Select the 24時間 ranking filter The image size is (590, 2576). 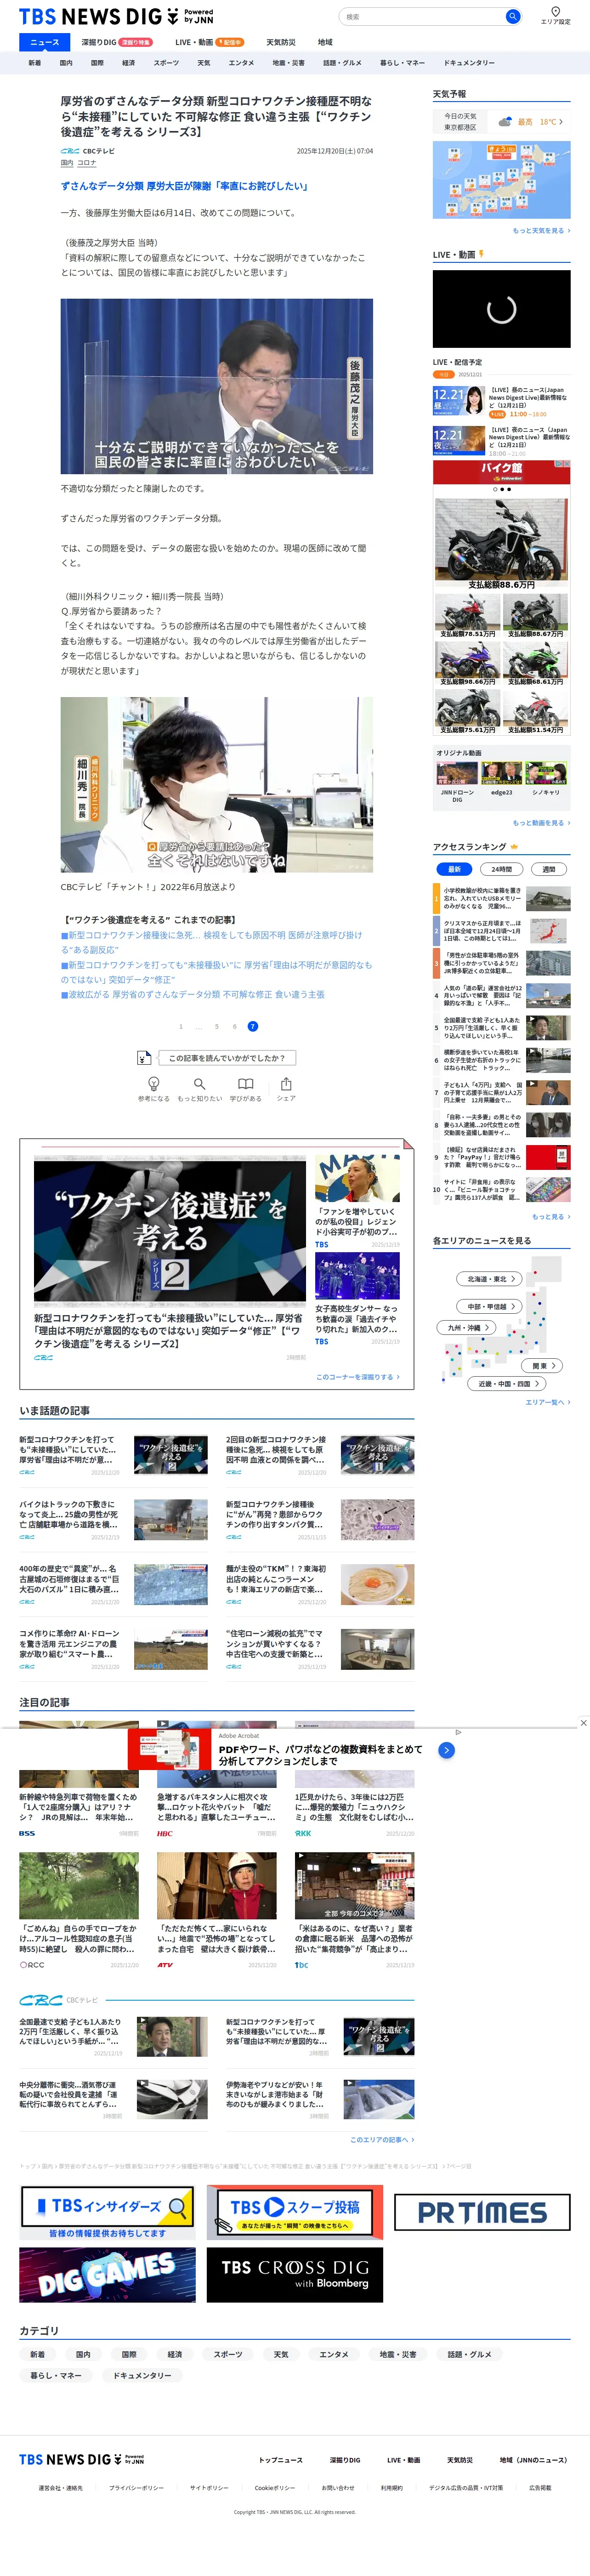click(502, 869)
